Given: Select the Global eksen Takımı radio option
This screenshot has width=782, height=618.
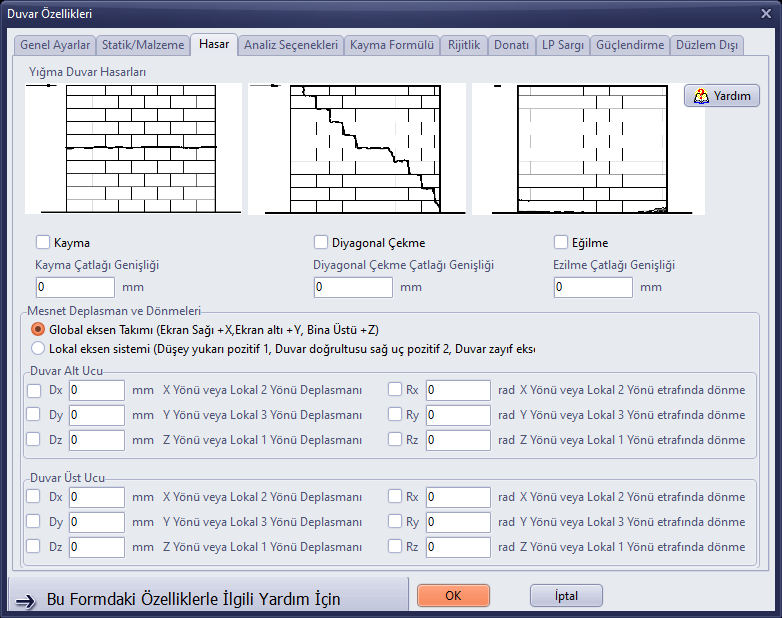Looking at the screenshot, I should (x=38, y=329).
